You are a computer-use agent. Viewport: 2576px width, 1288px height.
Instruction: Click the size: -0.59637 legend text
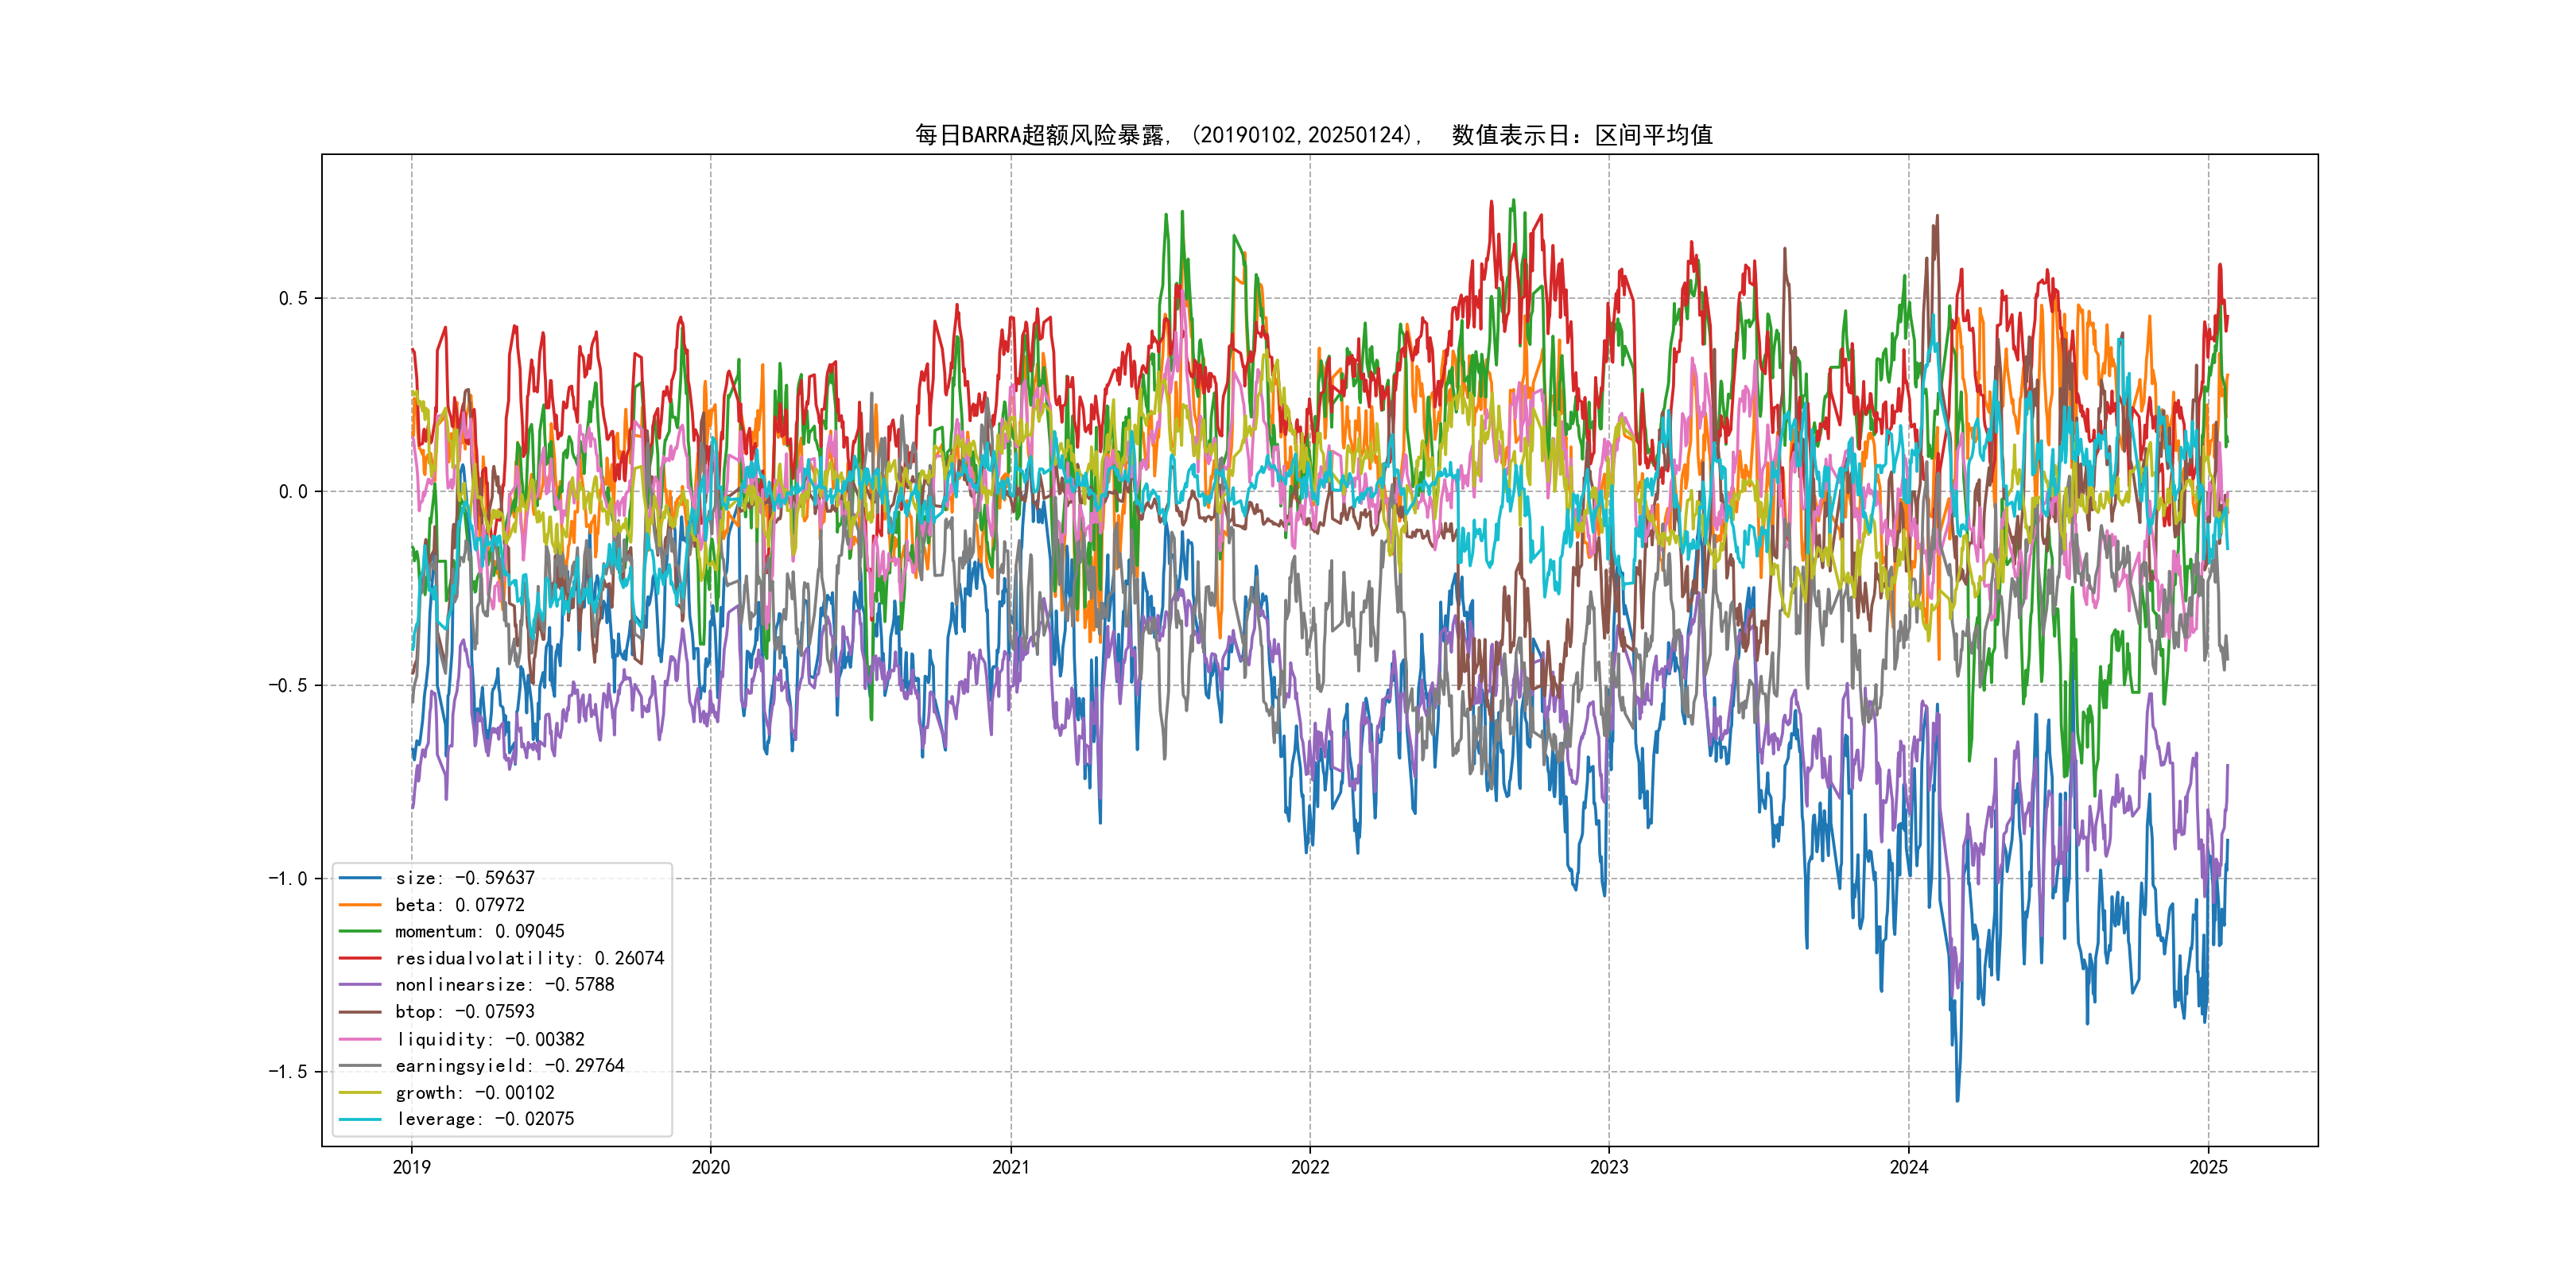pyautogui.click(x=465, y=878)
